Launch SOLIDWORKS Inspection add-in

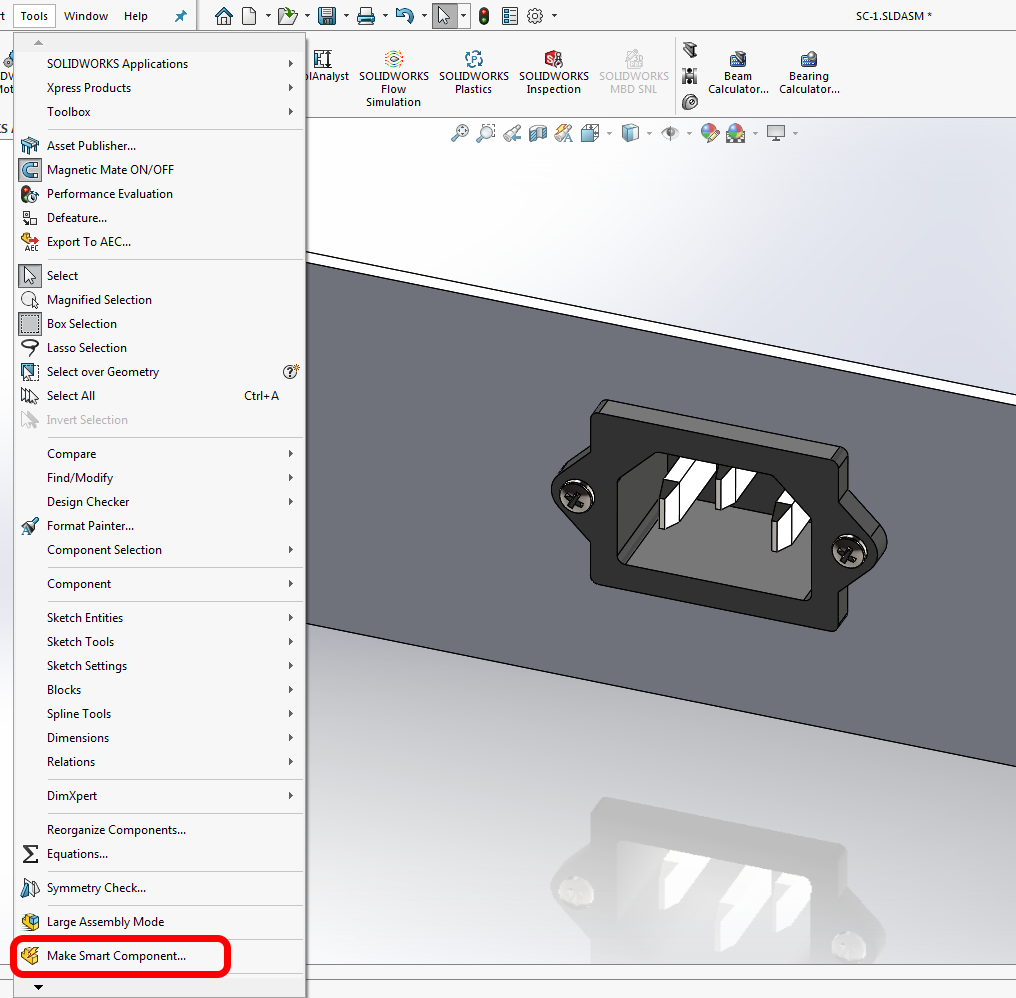point(553,72)
